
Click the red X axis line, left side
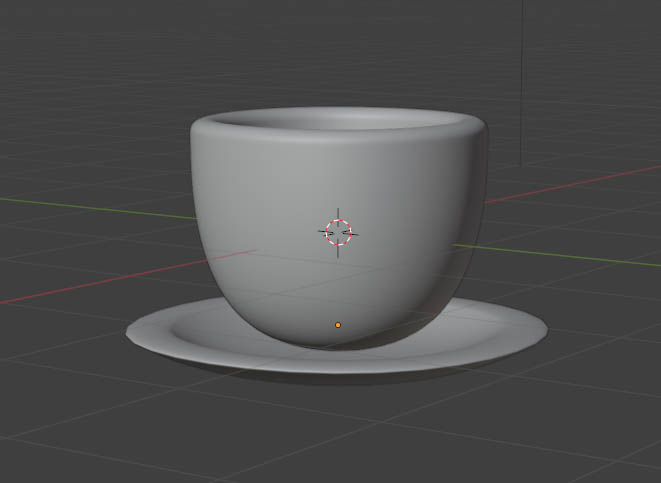point(60,288)
